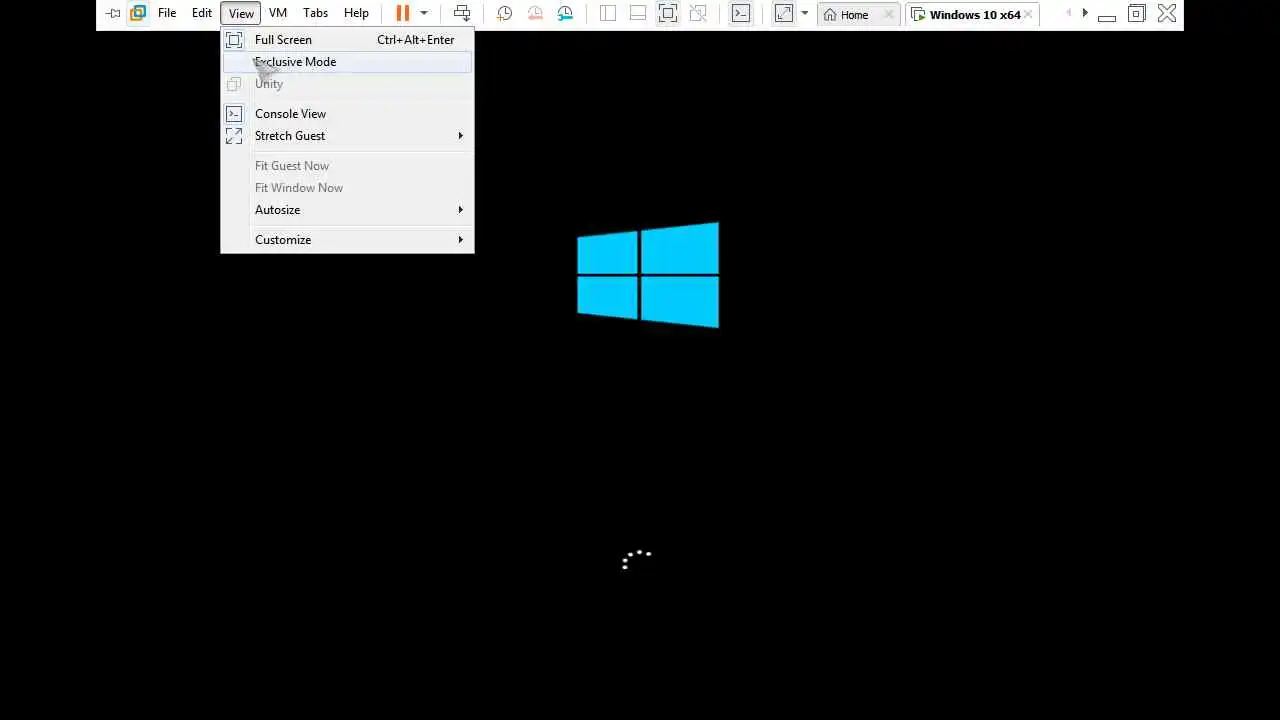Expand the stretch guest dropdown arrow
The height and width of the screenshot is (720, 1280).
point(805,13)
